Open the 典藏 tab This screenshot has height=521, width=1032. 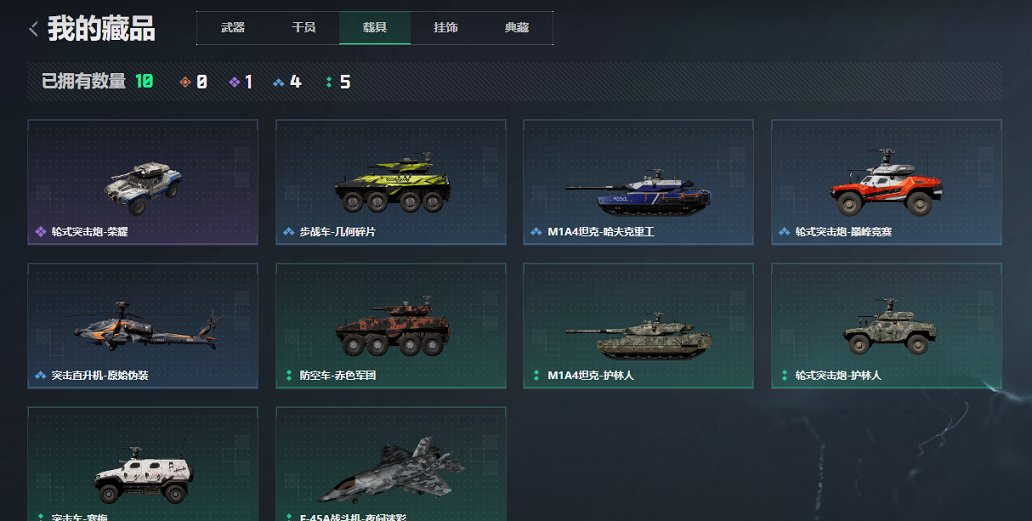point(517,28)
